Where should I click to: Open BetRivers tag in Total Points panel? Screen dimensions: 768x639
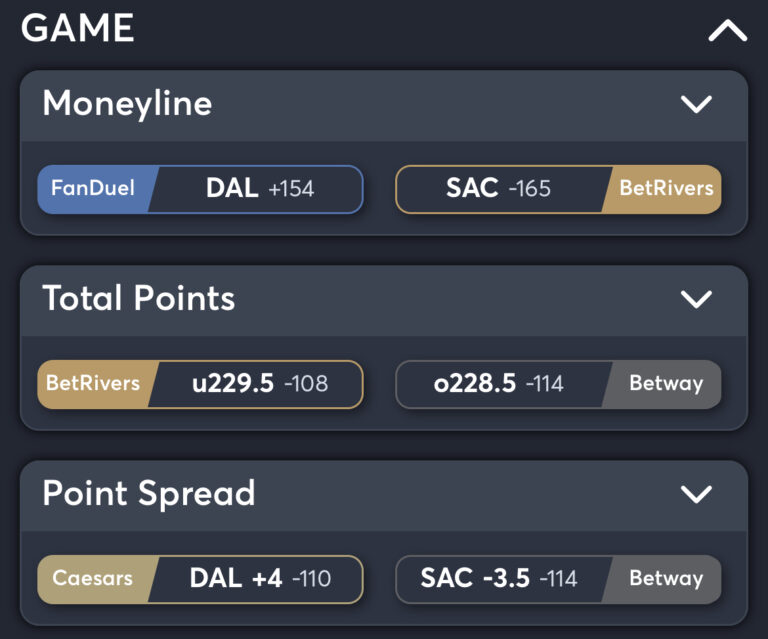(x=93, y=384)
